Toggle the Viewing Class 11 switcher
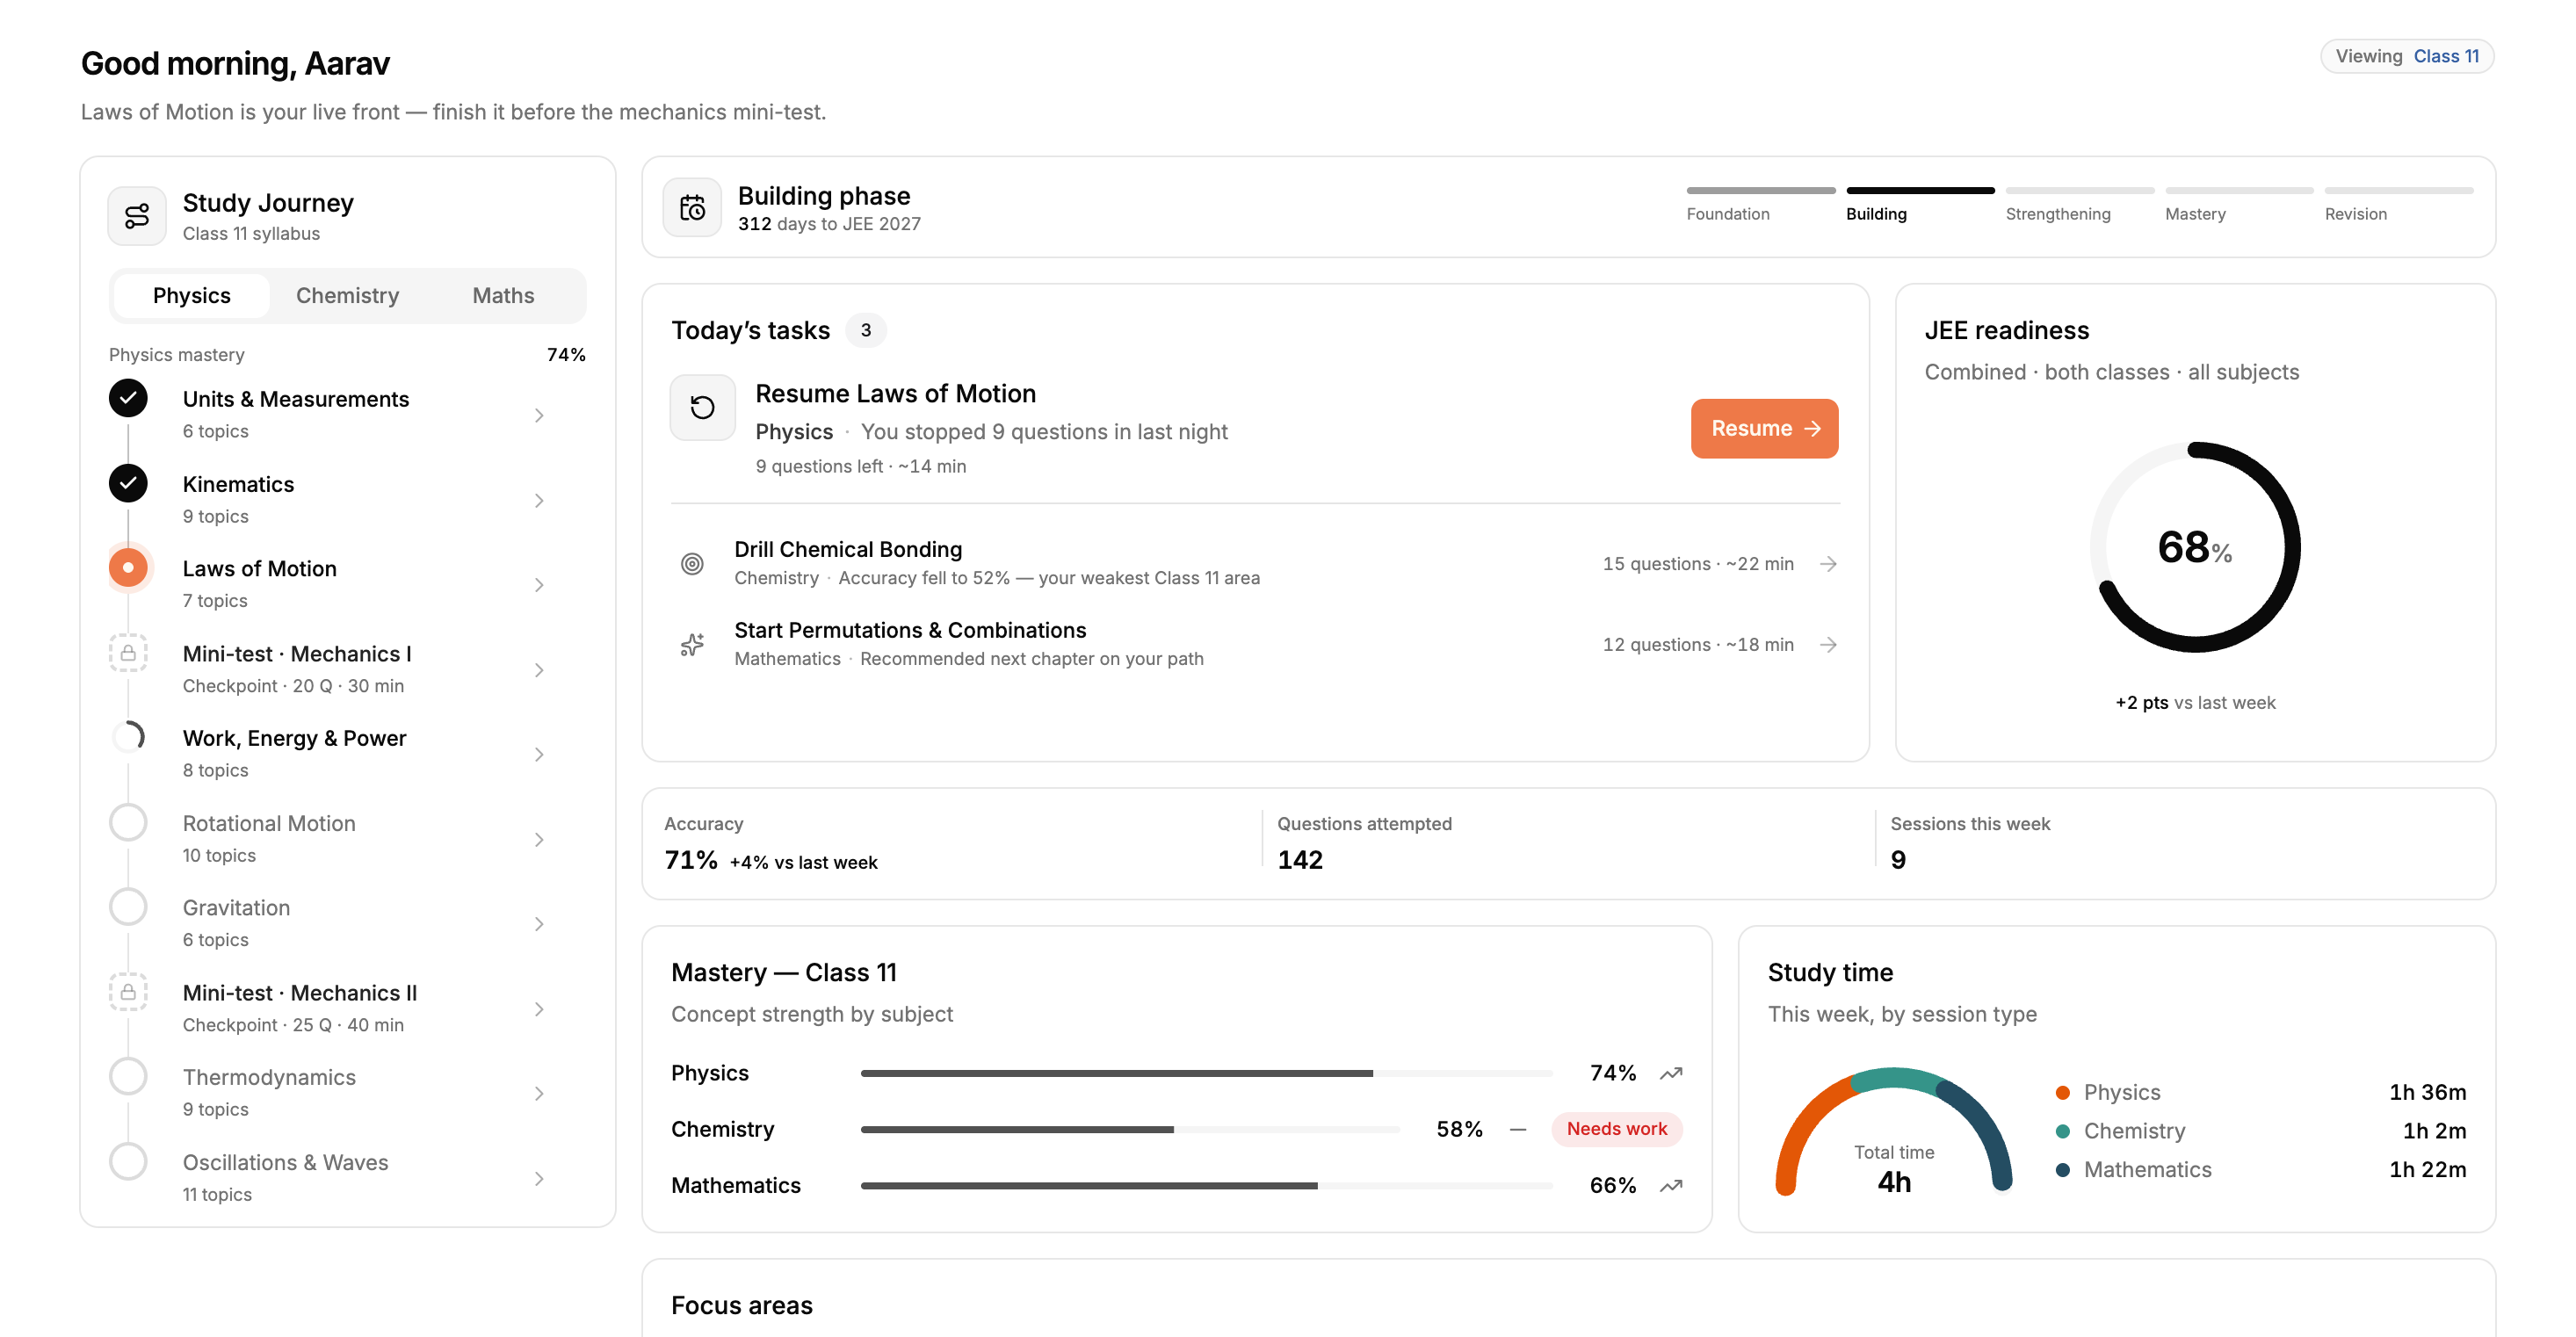The height and width of the screenshot is (1337, 2576). [2406, 56]
